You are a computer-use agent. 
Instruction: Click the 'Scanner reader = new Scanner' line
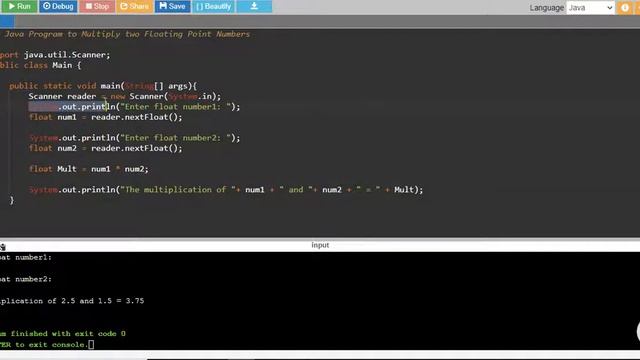click(124, 96)
